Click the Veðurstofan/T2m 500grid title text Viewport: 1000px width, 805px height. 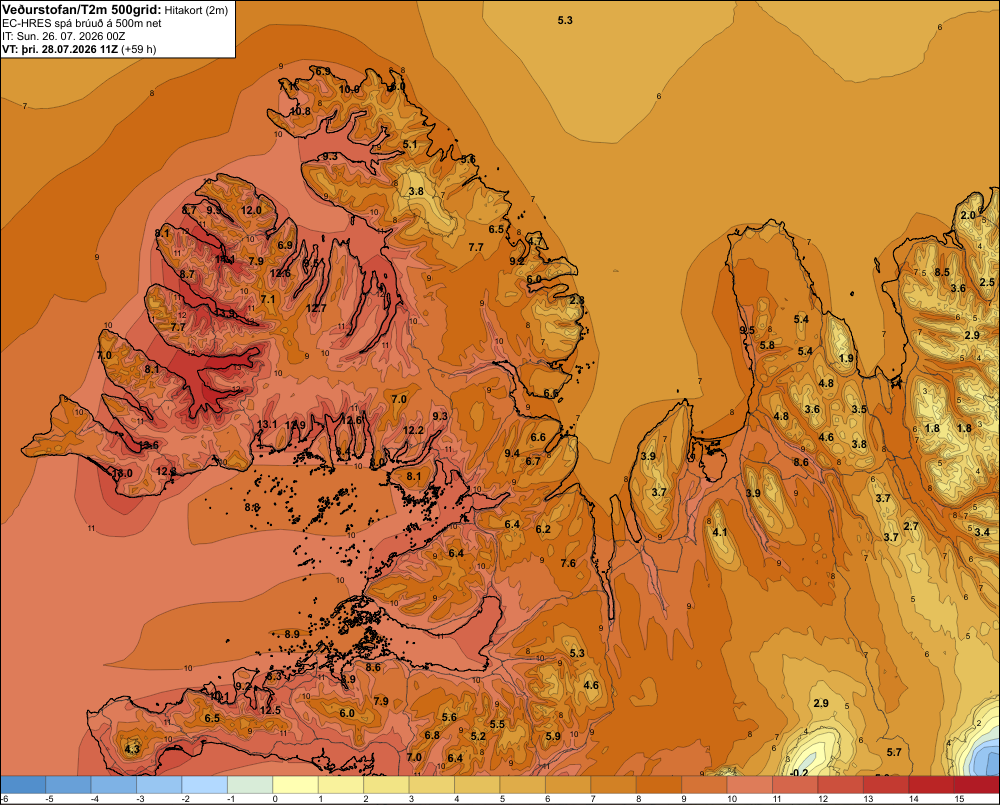[x=82, y=9]
